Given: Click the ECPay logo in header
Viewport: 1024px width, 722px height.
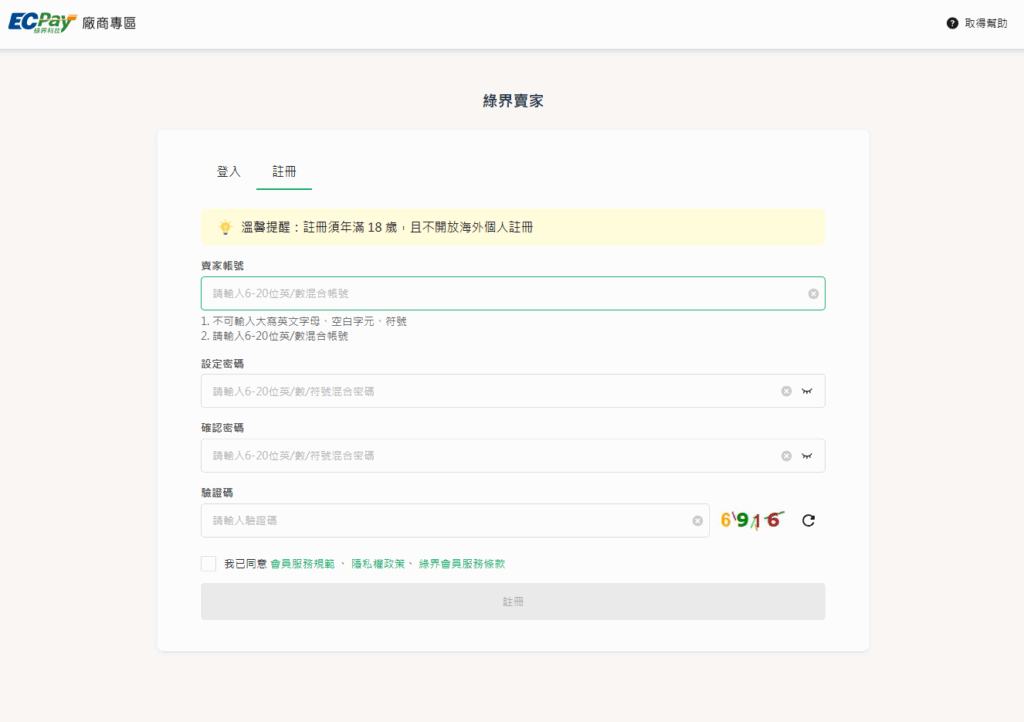Looking at the screenshot, I should click(x=42, y=22).
